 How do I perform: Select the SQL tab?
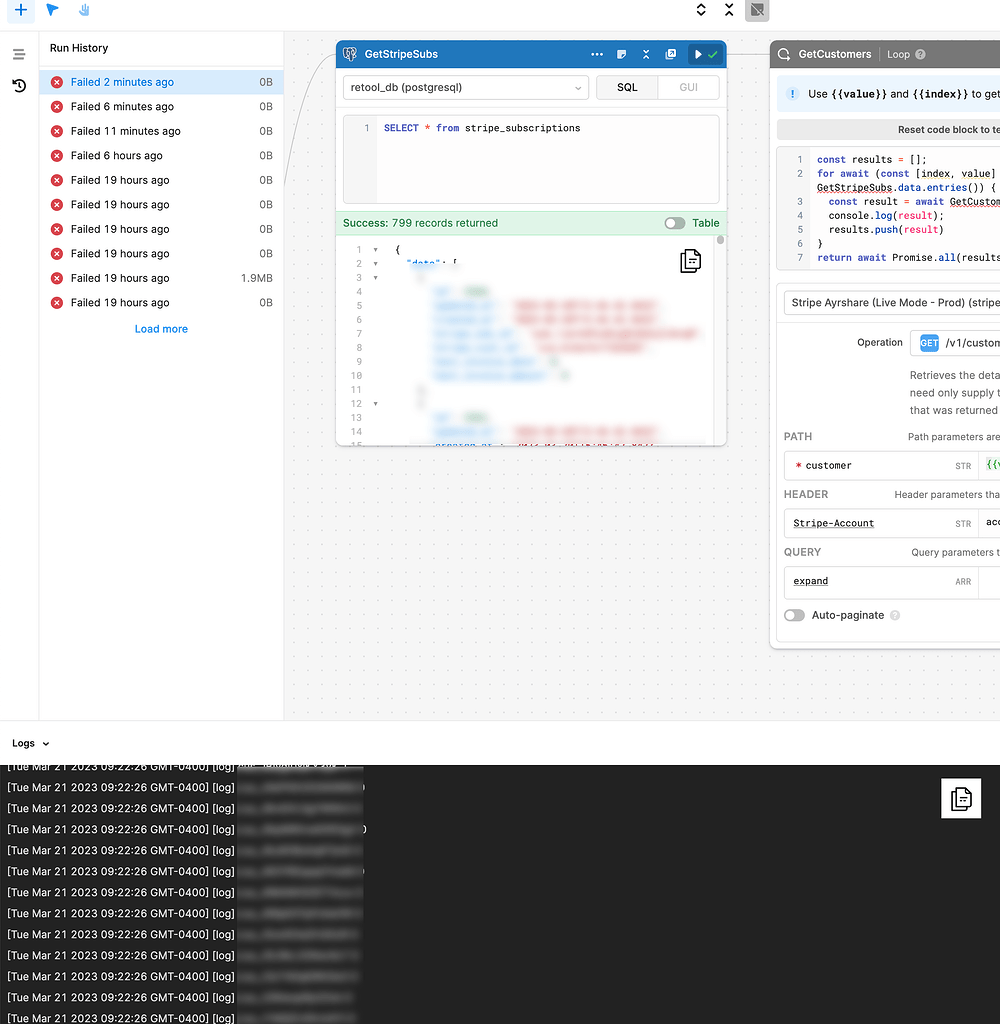(627, 87)
